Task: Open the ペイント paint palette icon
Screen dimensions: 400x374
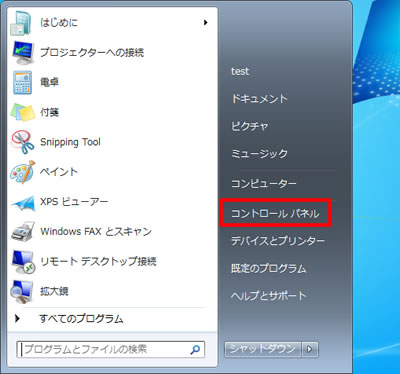Action: [x=23, y=172]
